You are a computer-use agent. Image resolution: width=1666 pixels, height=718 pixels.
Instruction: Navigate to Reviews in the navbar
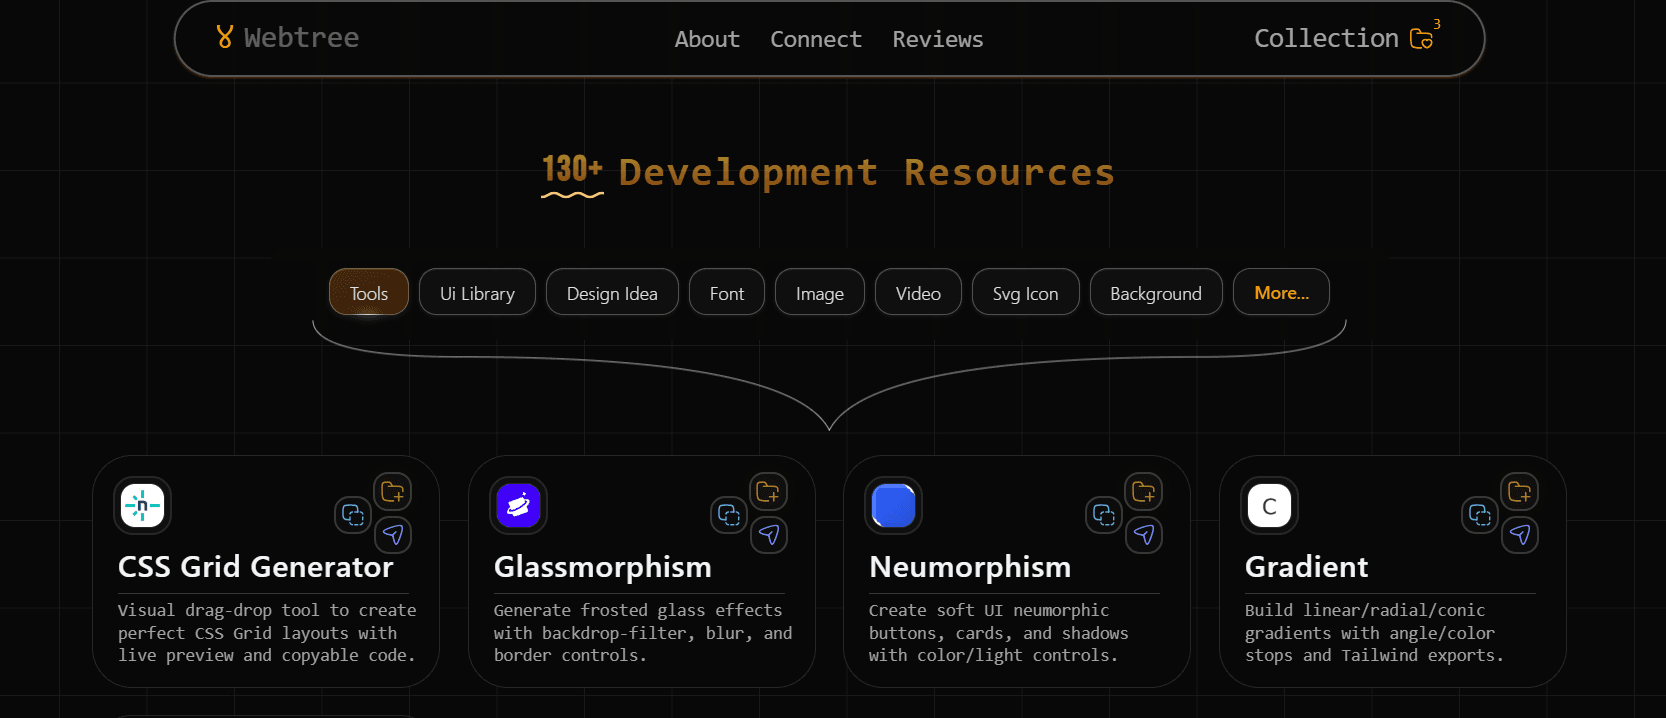(x=937, y=39)
